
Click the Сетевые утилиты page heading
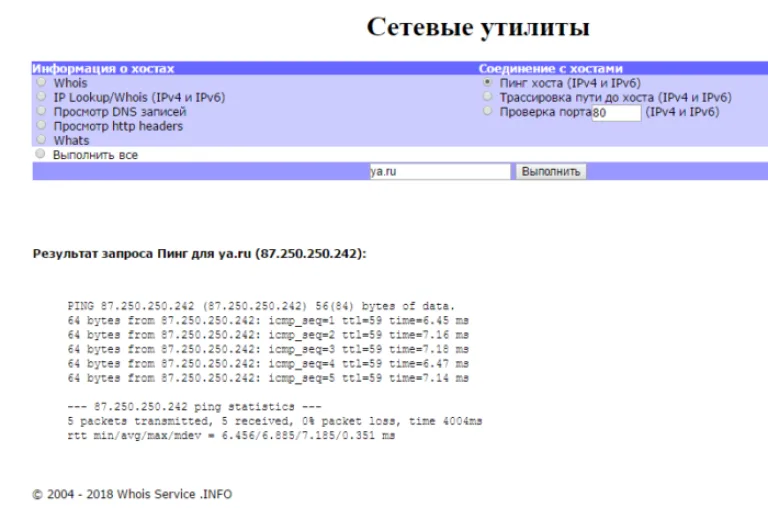coord(478,27)
